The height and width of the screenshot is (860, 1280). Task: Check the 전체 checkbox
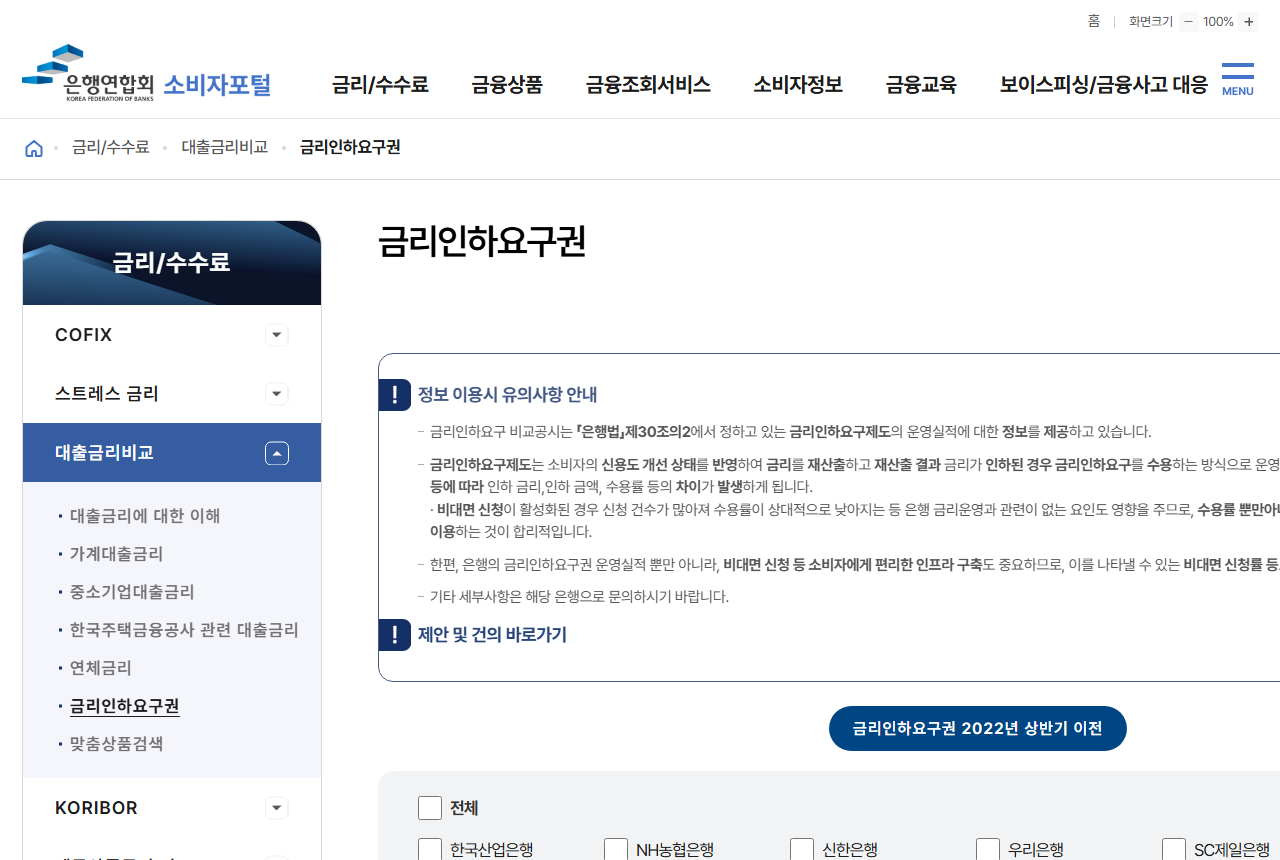click(430, 808)
